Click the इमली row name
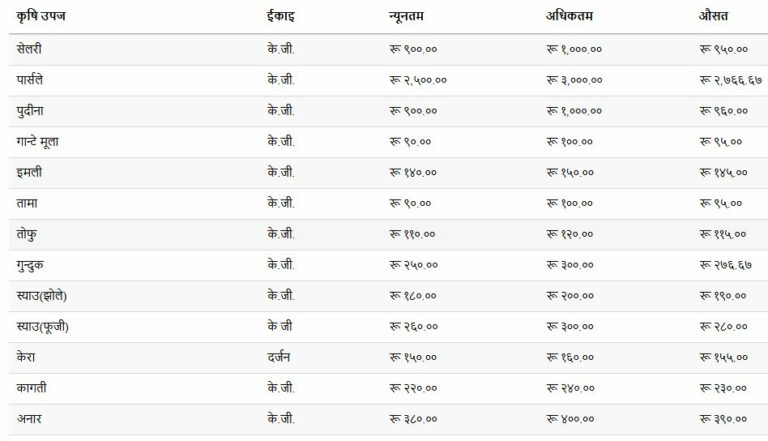This screenshot has height=441, width=768. point(29,172)
